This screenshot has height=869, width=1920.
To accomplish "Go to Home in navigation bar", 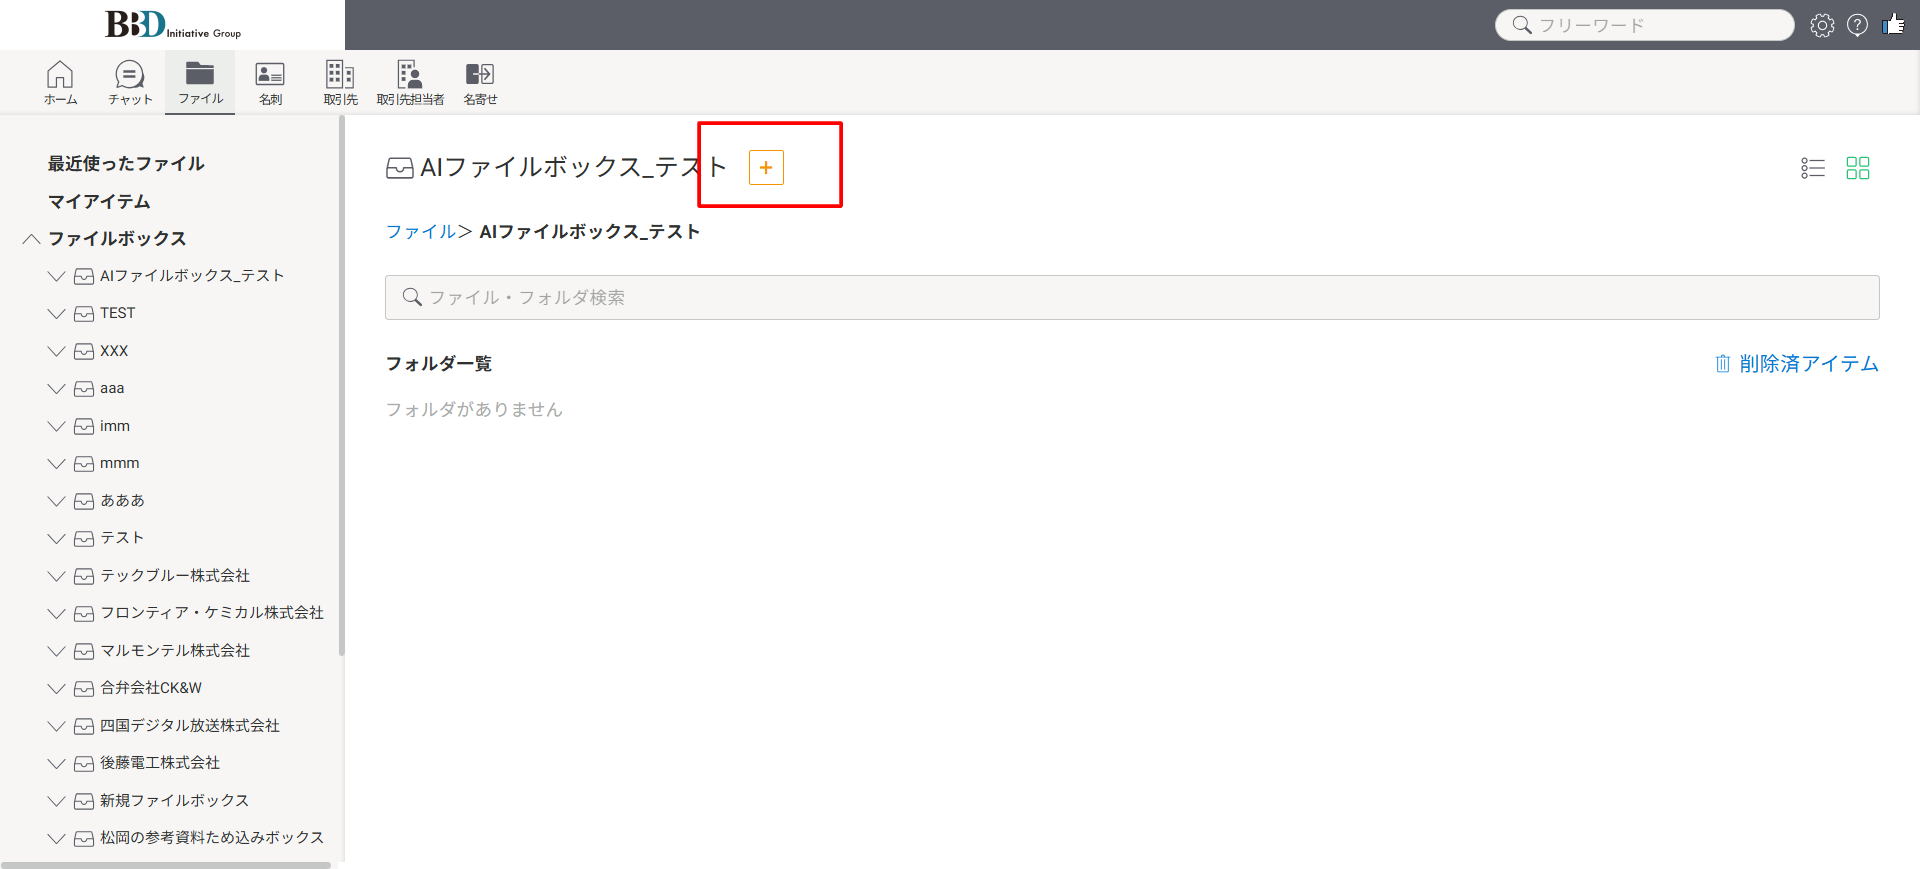I will (60, 83).
